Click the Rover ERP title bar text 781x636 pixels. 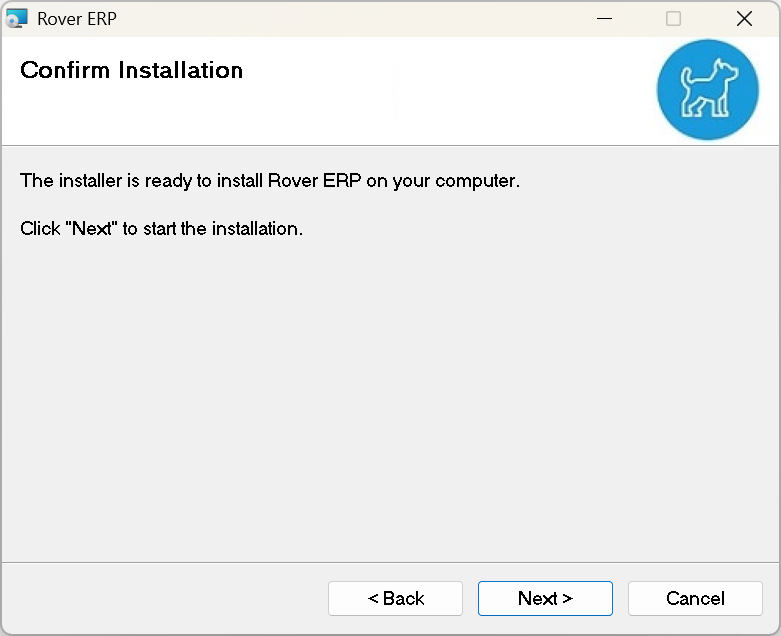(x=77, y=19)
